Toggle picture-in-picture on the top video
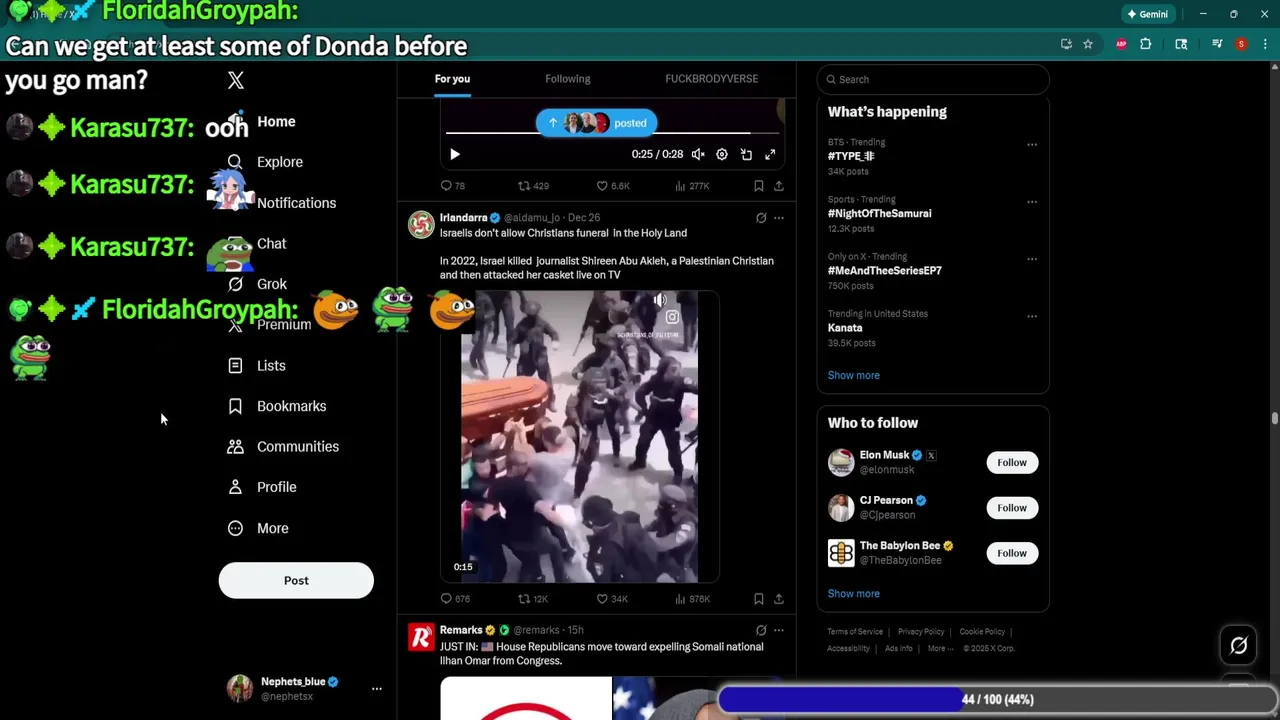1280x720 pixels. pos(746,154)
